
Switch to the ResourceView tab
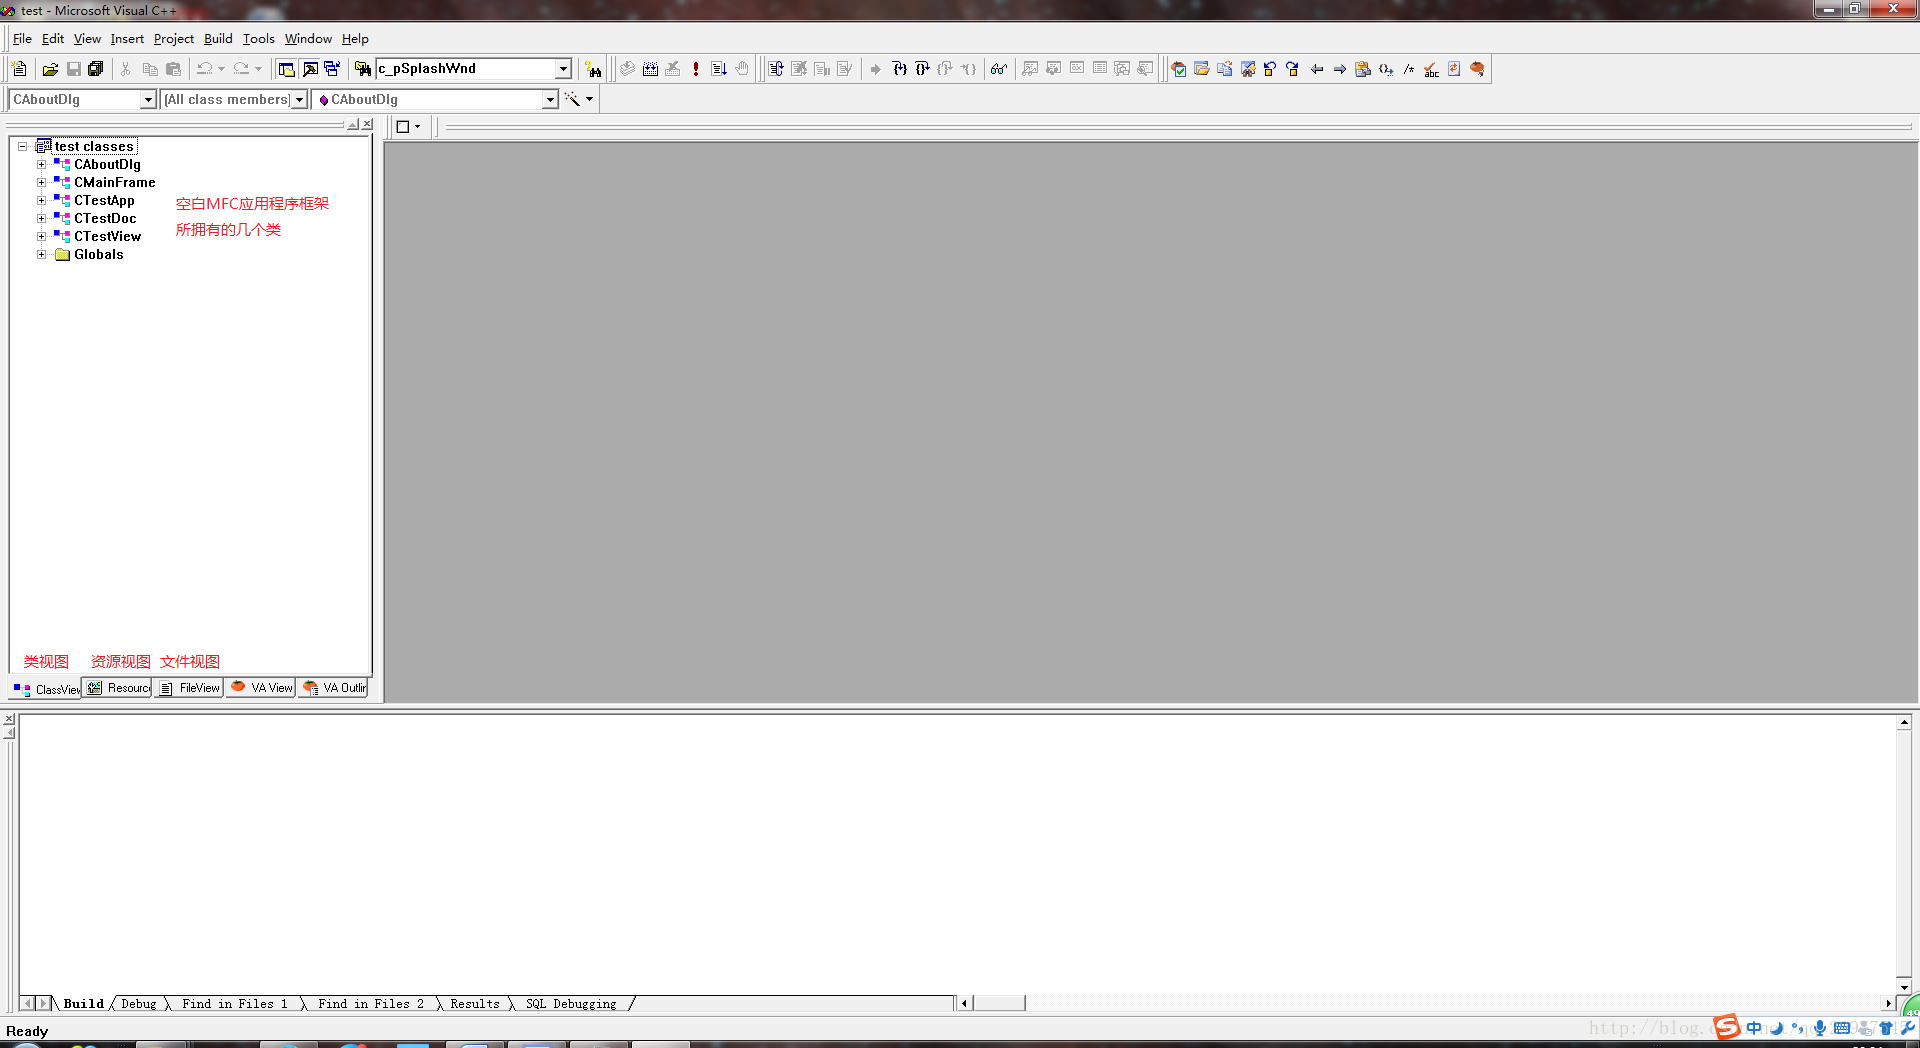(118, 688)
